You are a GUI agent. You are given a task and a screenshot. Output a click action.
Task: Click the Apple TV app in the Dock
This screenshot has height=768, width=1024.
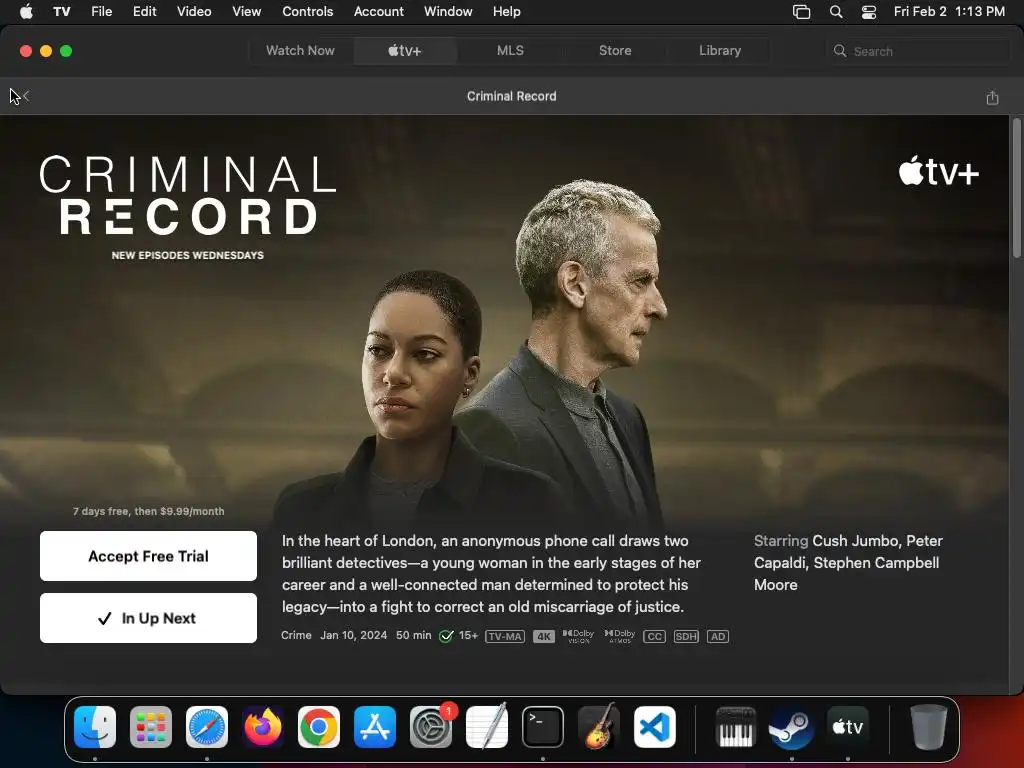(x=848, y=727)
